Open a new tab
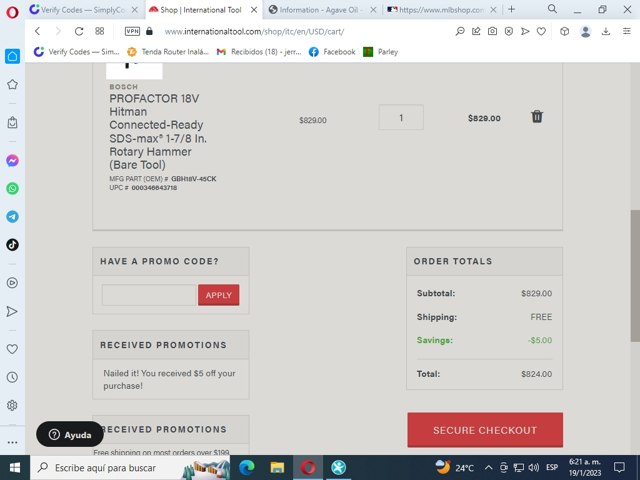This screenshot has height=480, width=640. click(511, 9)
